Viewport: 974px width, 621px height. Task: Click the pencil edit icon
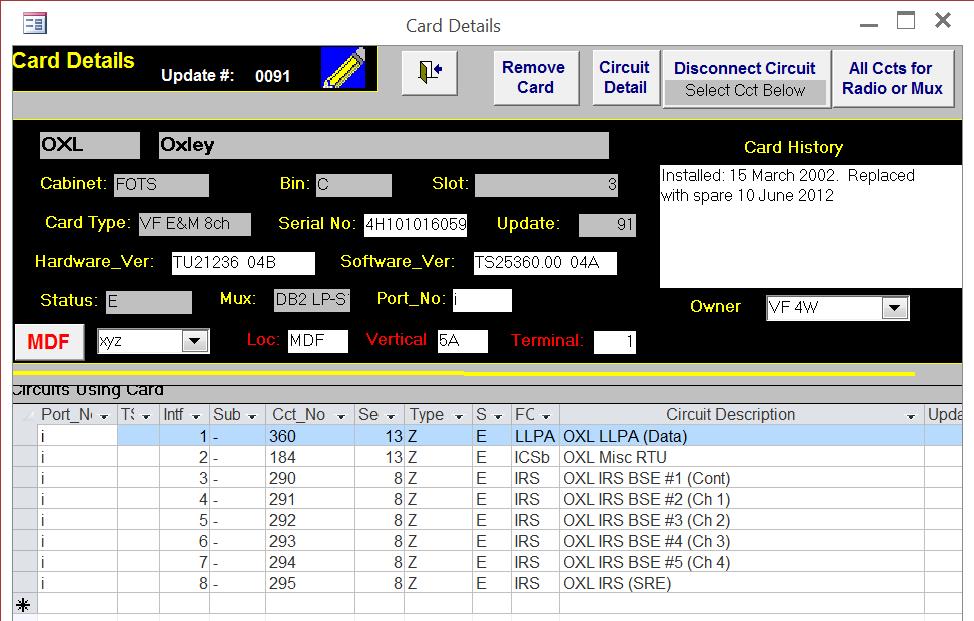coord(342,69)
